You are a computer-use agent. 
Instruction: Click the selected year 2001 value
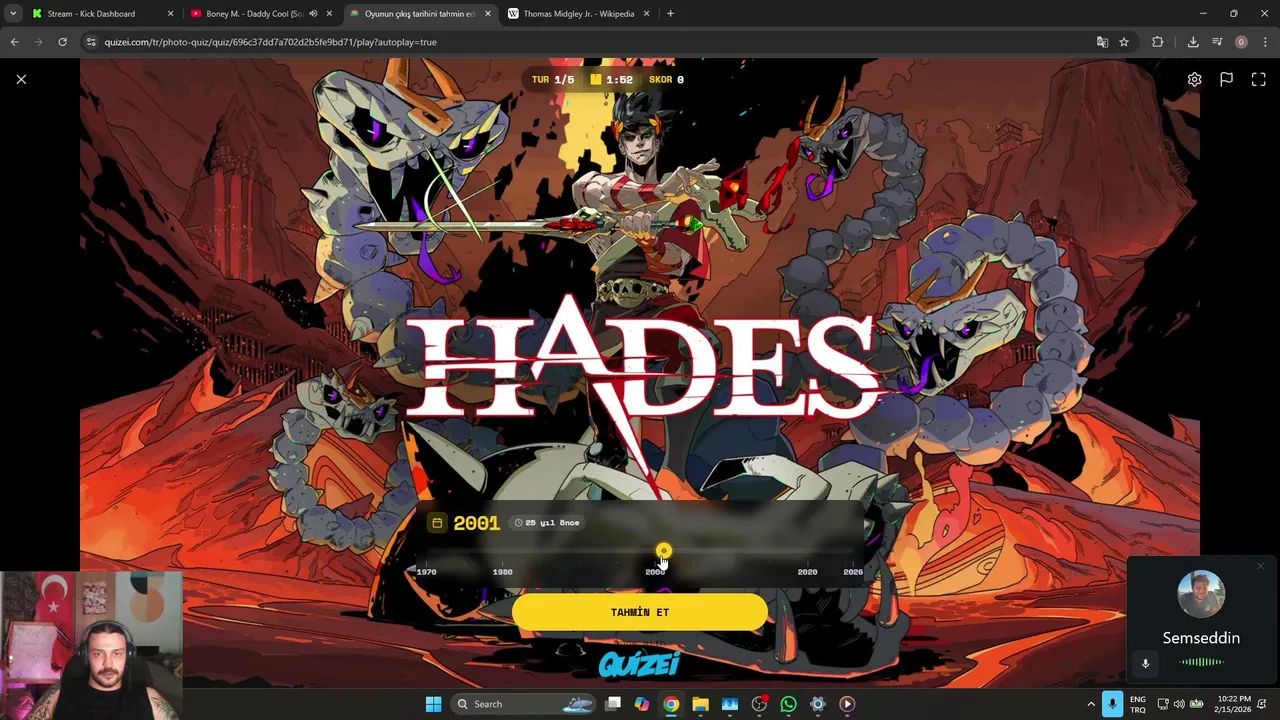tap(476, 523)
